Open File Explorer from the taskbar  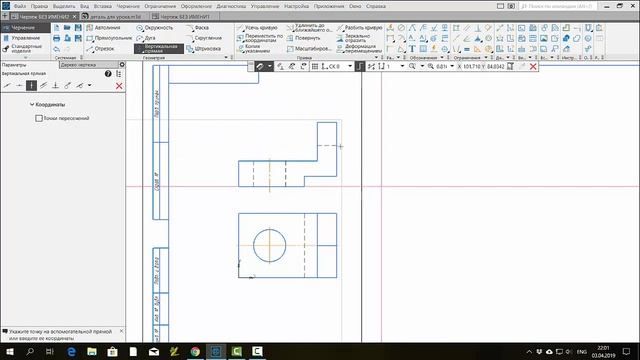[92, 351]
